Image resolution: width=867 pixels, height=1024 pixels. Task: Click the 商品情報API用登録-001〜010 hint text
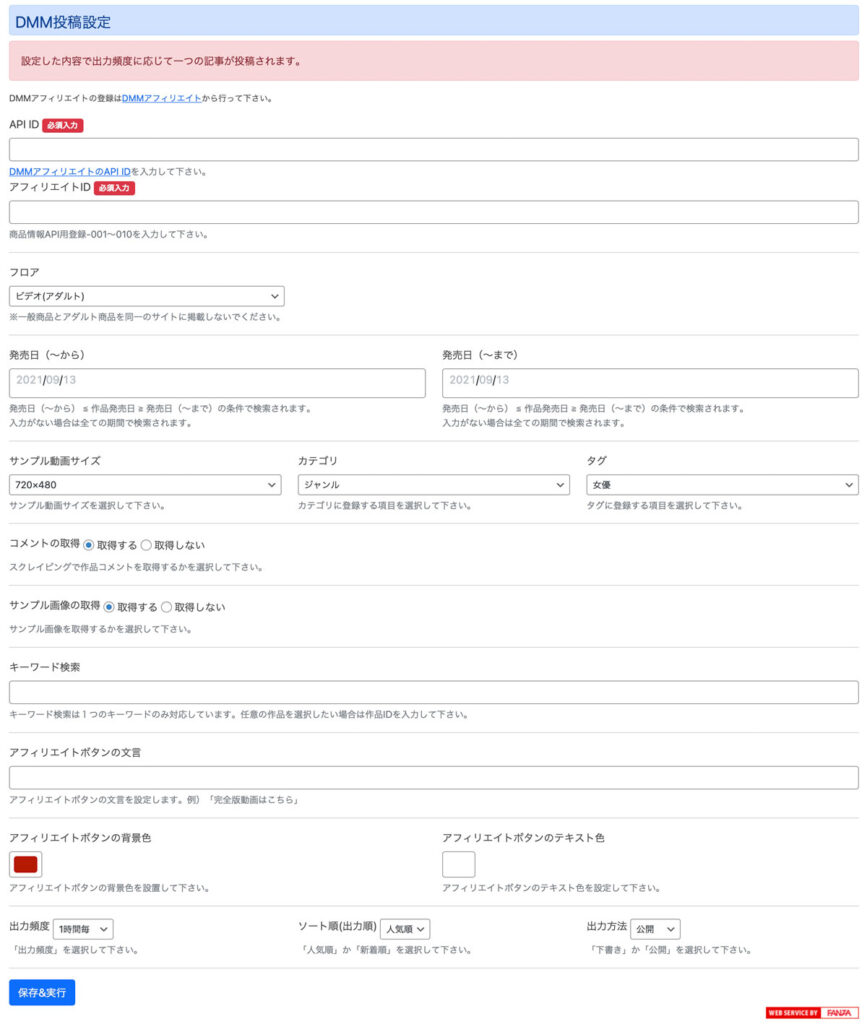[108, 234]
